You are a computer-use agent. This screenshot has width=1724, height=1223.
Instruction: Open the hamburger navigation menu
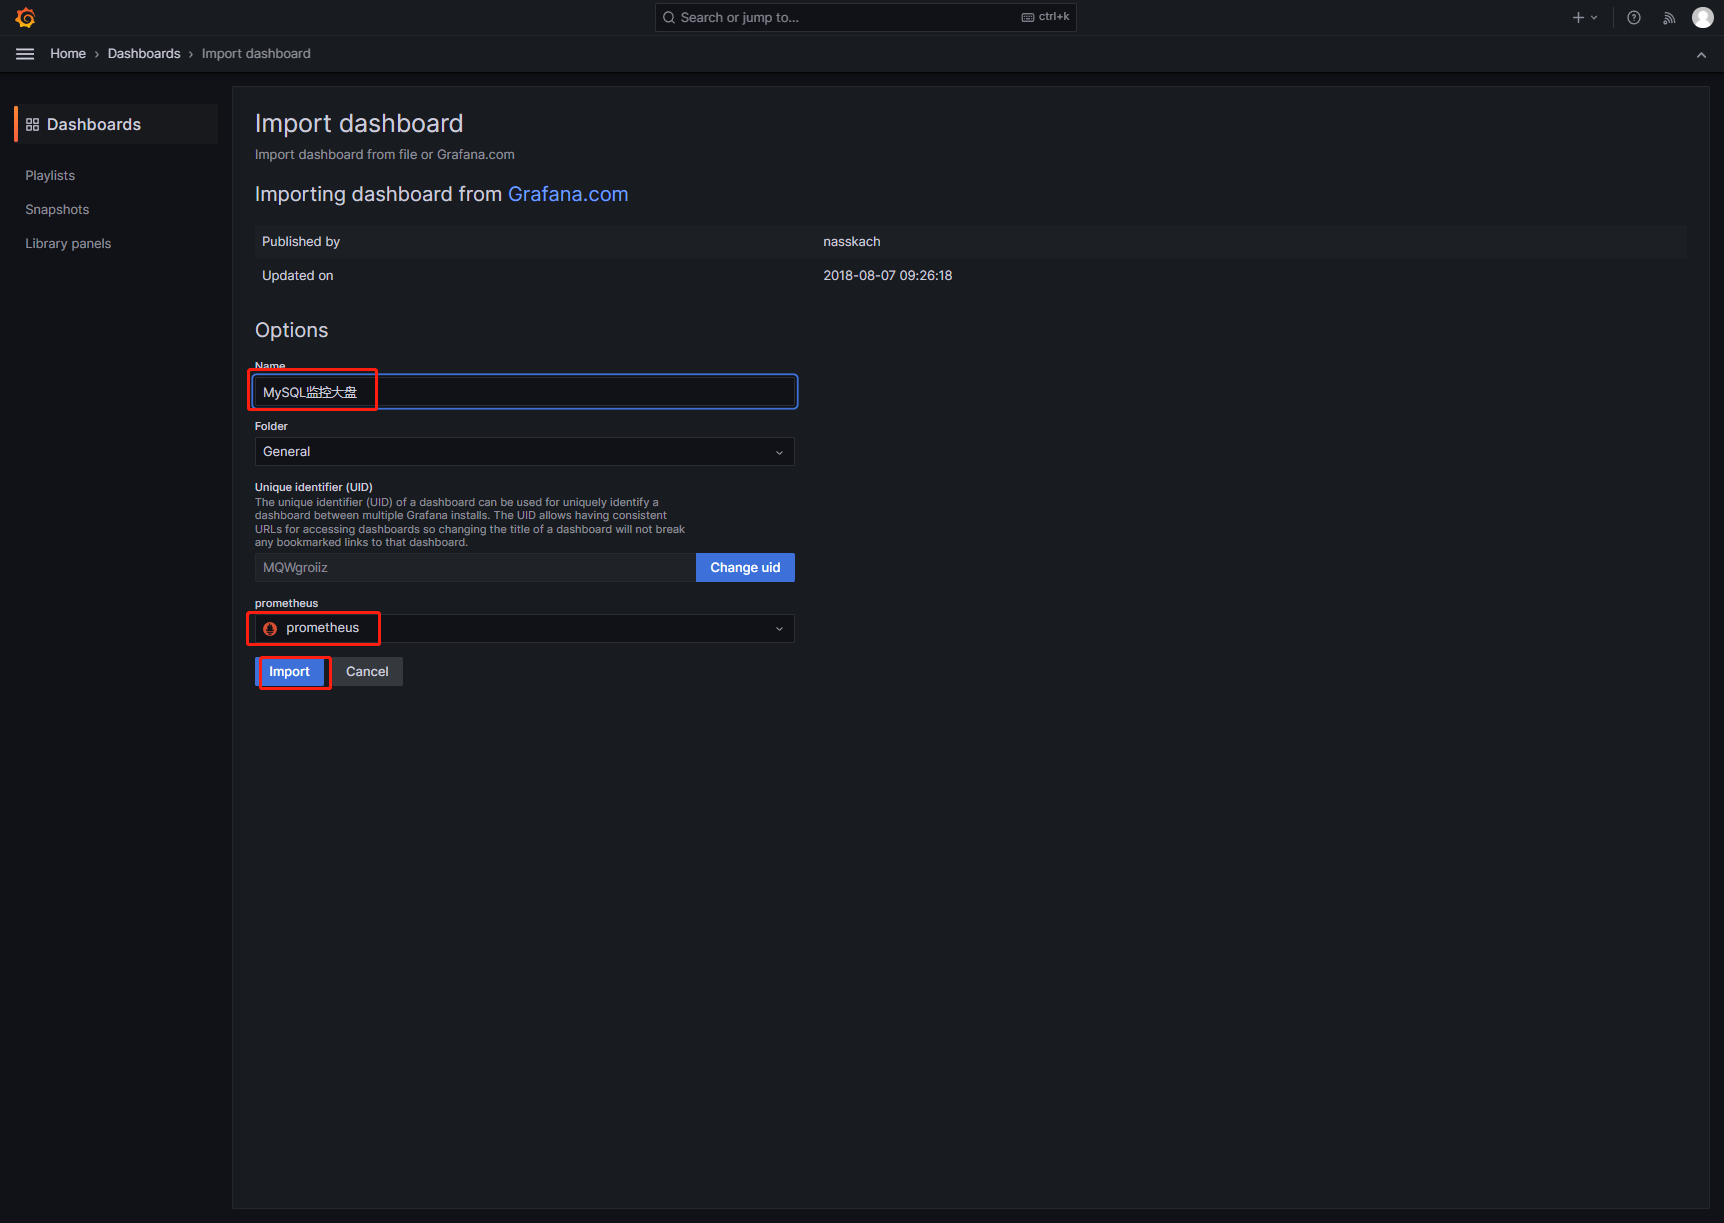[x=25, y=54]
